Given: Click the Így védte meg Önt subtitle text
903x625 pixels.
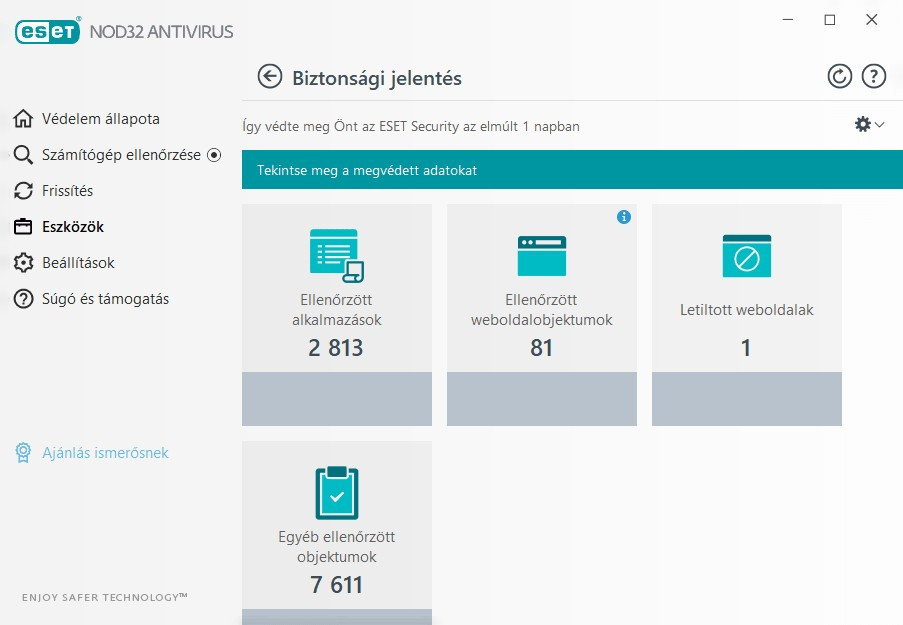Looking at the screenshot, I should pyautogui.click(x=411, y=126).
